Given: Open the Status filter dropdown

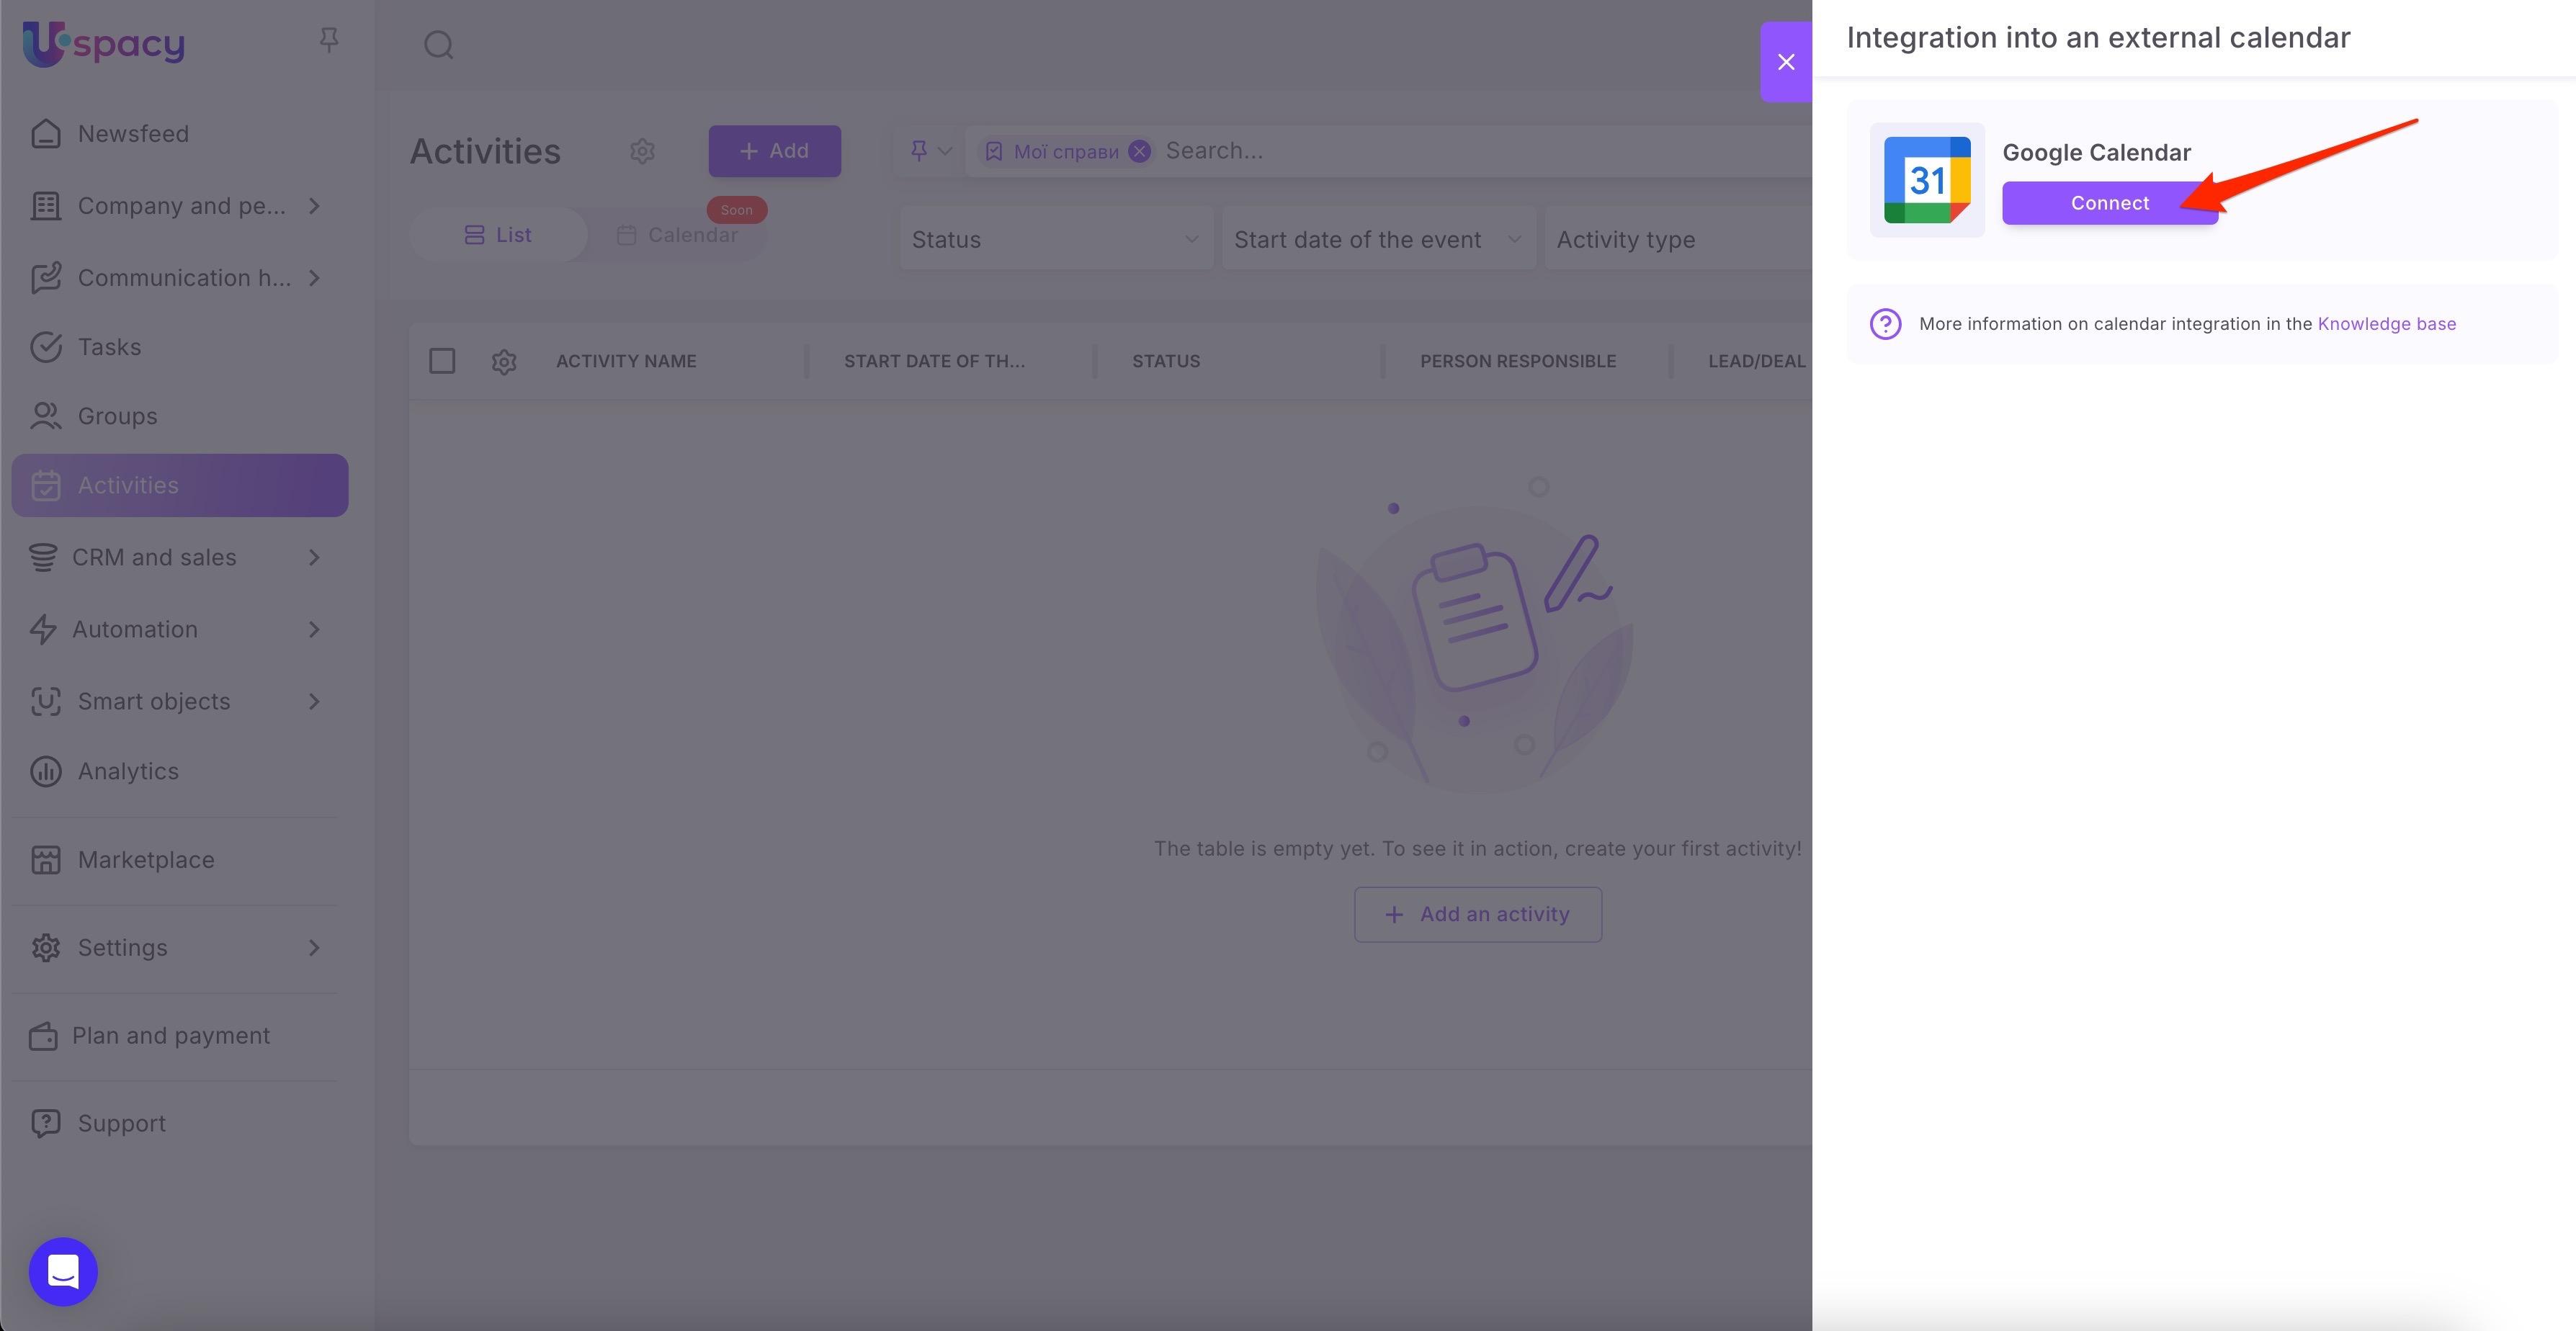Looking at the screenshot, I should [x=1055, y=239].
